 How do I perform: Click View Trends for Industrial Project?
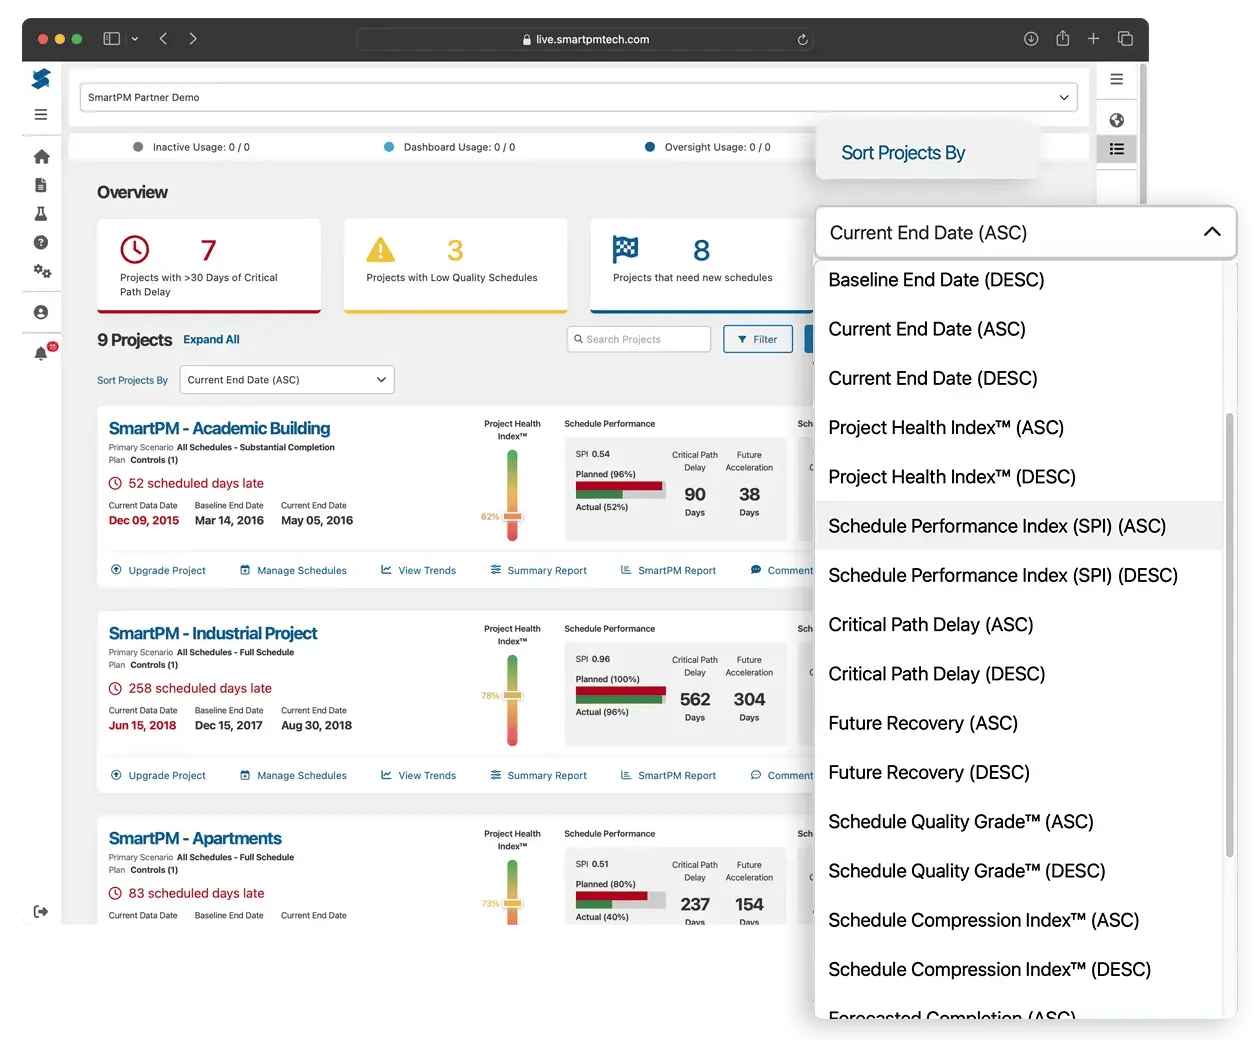pyautogui.click(x=418, y=776)
